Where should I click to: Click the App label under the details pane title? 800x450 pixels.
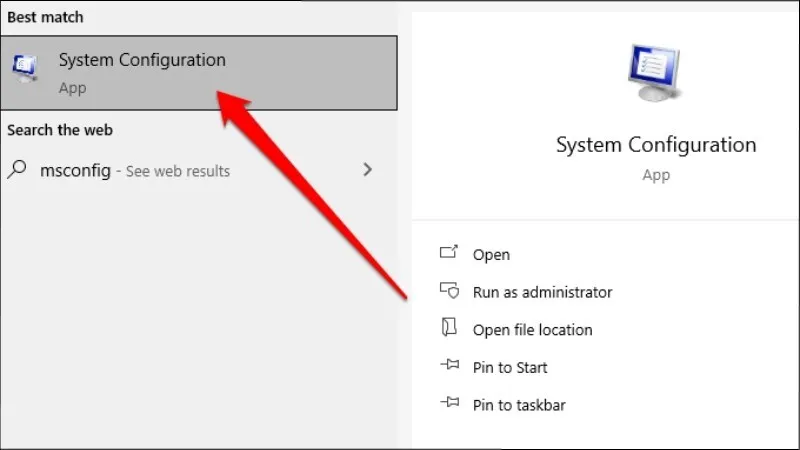(x=655, y=175)
